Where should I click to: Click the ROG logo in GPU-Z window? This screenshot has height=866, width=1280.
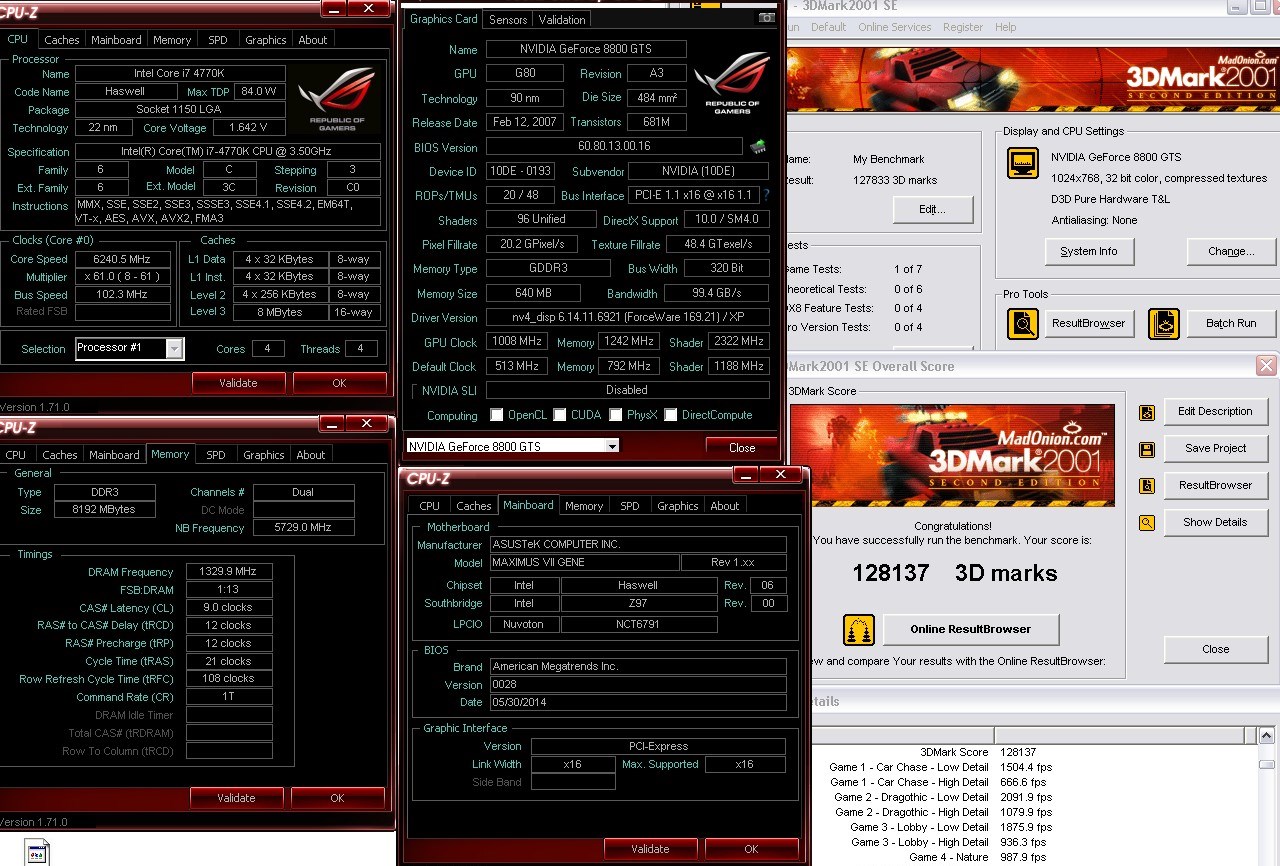(732, 82)
